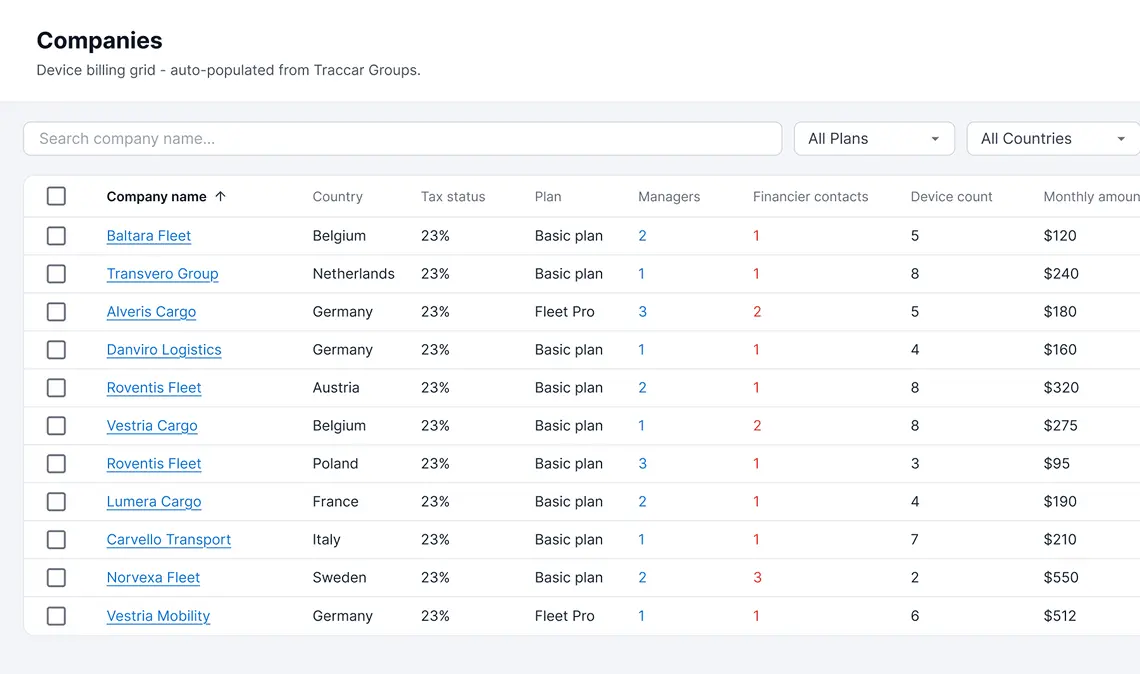Click the Netherlands country cell
Viewport: 1140px width, 674px height.
[x=353, y=273]
